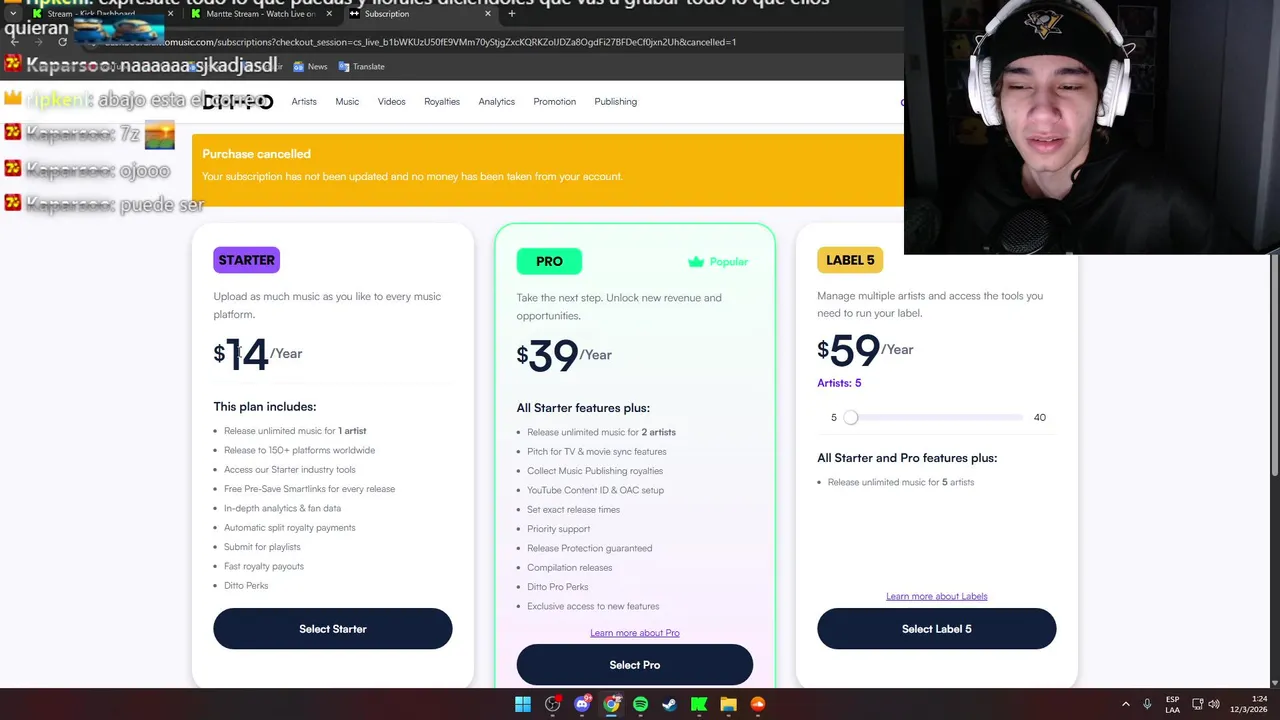Open the Analytics page

point(496,102)
